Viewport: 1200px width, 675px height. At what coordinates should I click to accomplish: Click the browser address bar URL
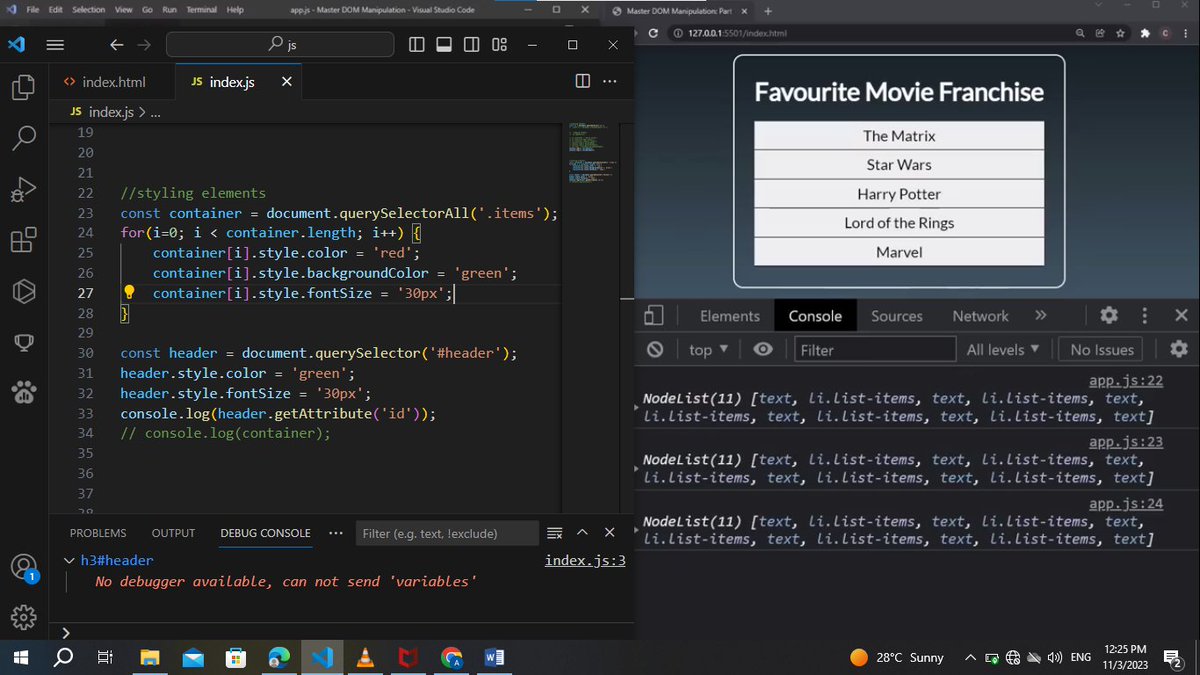click(739, 33)
